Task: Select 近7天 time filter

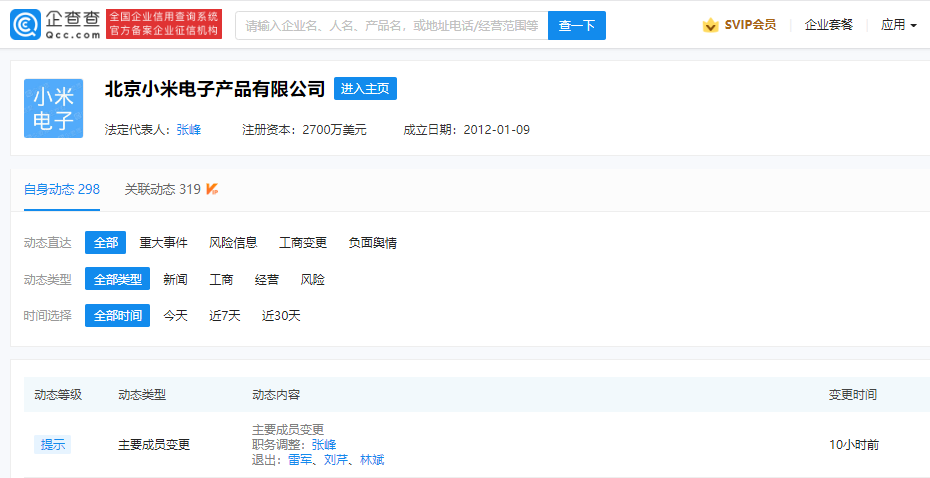Action: [225, 316]
